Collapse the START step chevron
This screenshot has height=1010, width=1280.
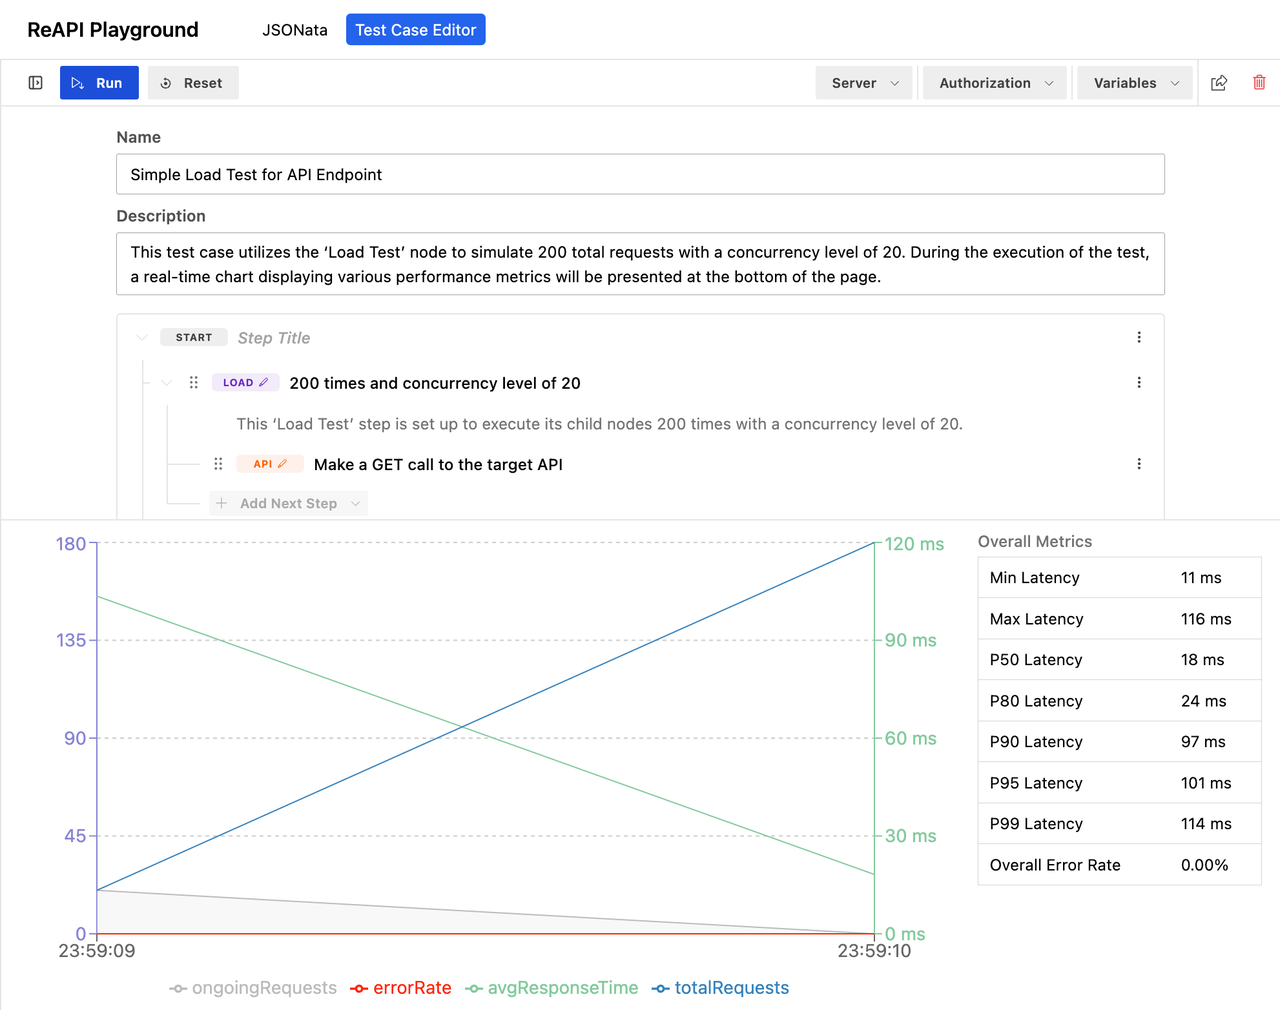coord(142,338)
